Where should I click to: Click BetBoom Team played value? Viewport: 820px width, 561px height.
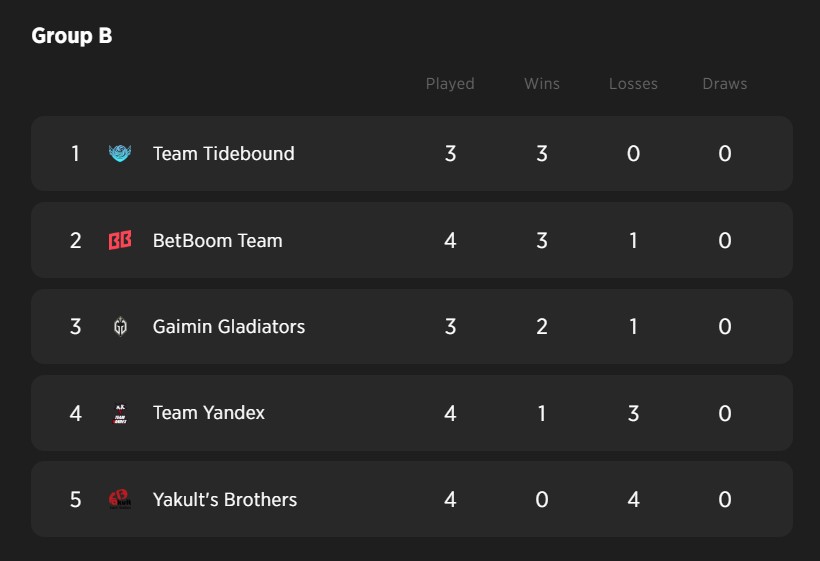[450, 241]
